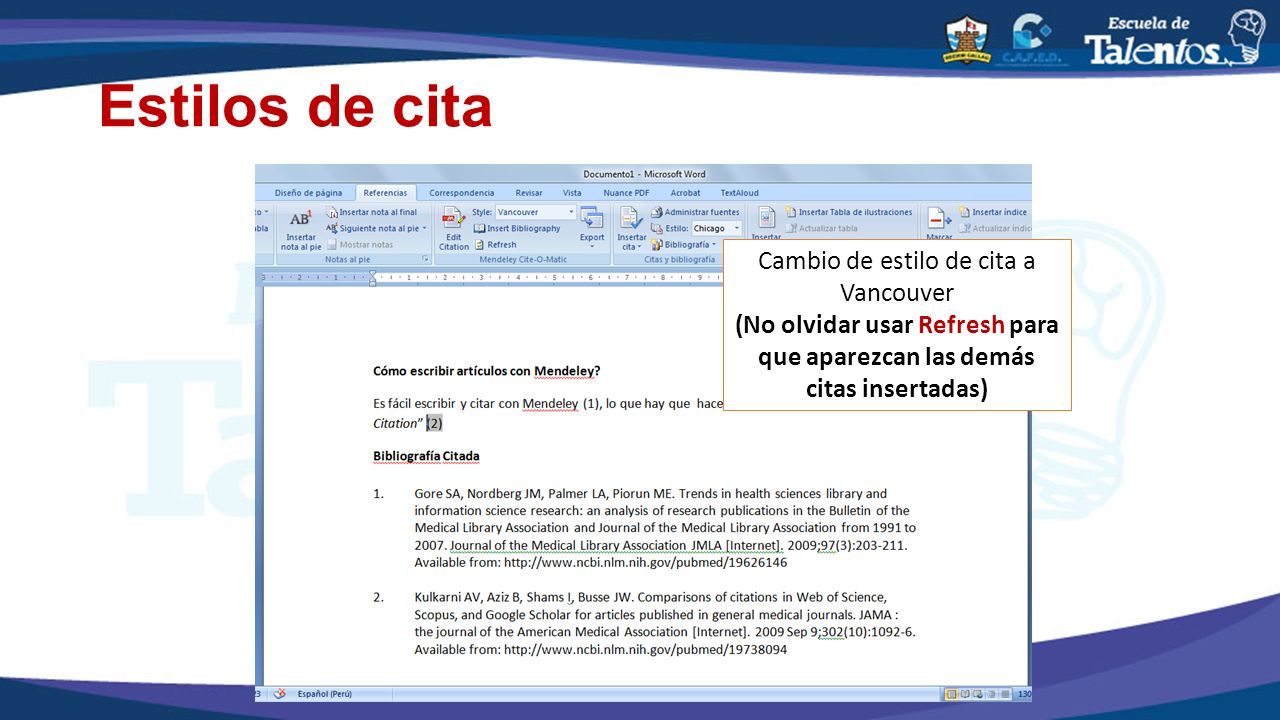The width and height of the screenshot is (1280, 720).
Task: Click the Documento1 - Microsoft Word title bar
Action: (644, 174)
